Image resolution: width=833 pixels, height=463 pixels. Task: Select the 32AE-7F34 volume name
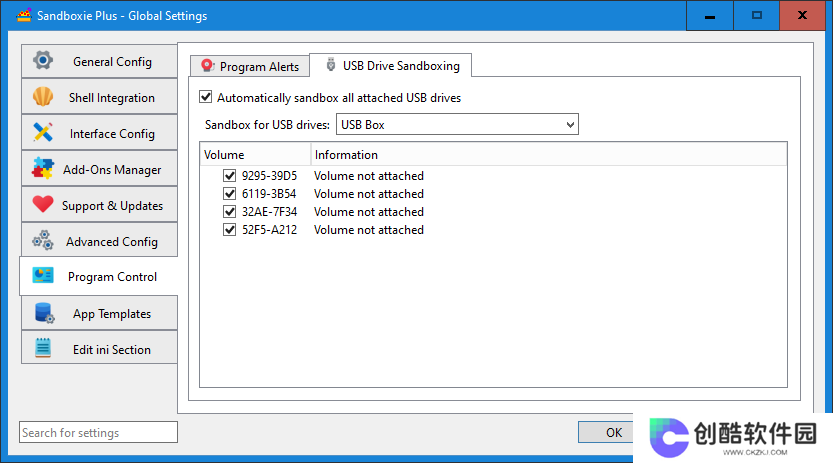point(269,212)
